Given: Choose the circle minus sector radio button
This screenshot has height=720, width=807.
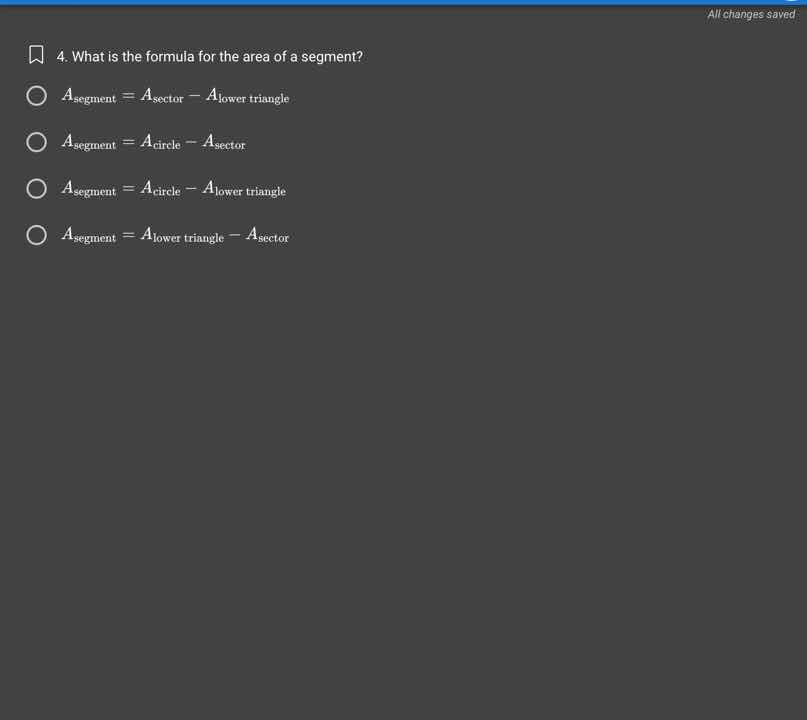Looking at the screenshot, I should [x=37, y=143].
